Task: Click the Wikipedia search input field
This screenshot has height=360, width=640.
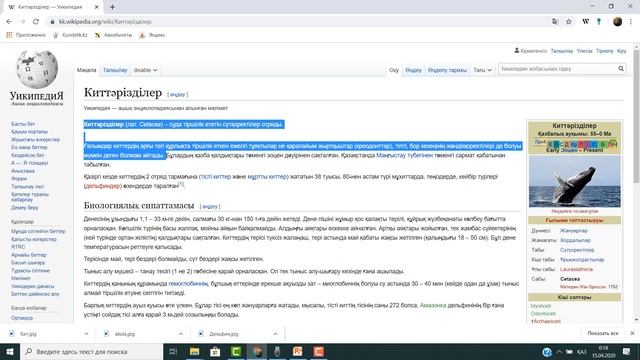Action: (557, 69)
